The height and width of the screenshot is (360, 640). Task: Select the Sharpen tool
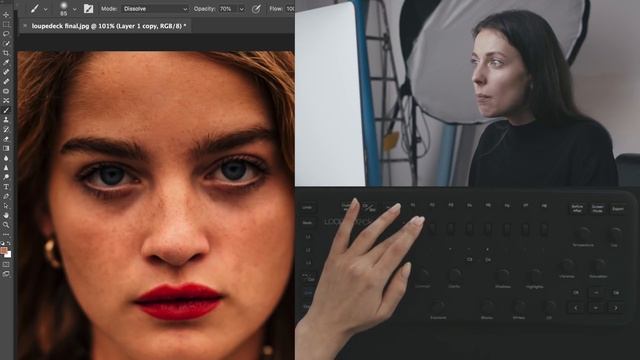(6, 167)
